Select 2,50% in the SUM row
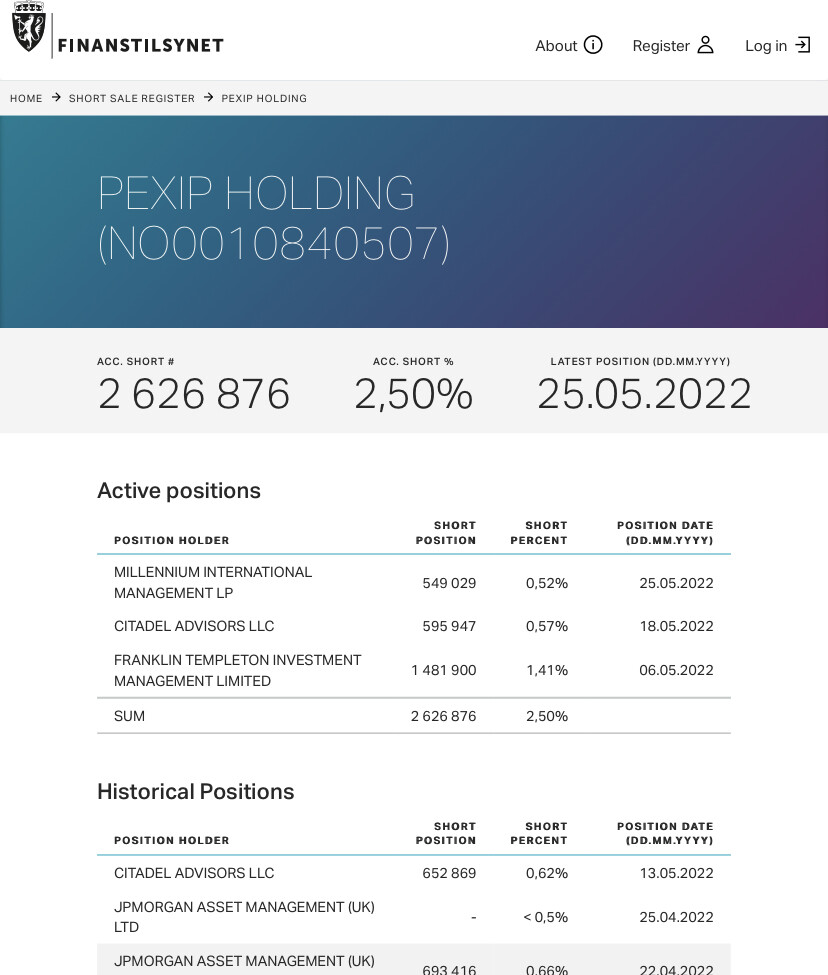 pyautogui.click(x=547, y=716)
